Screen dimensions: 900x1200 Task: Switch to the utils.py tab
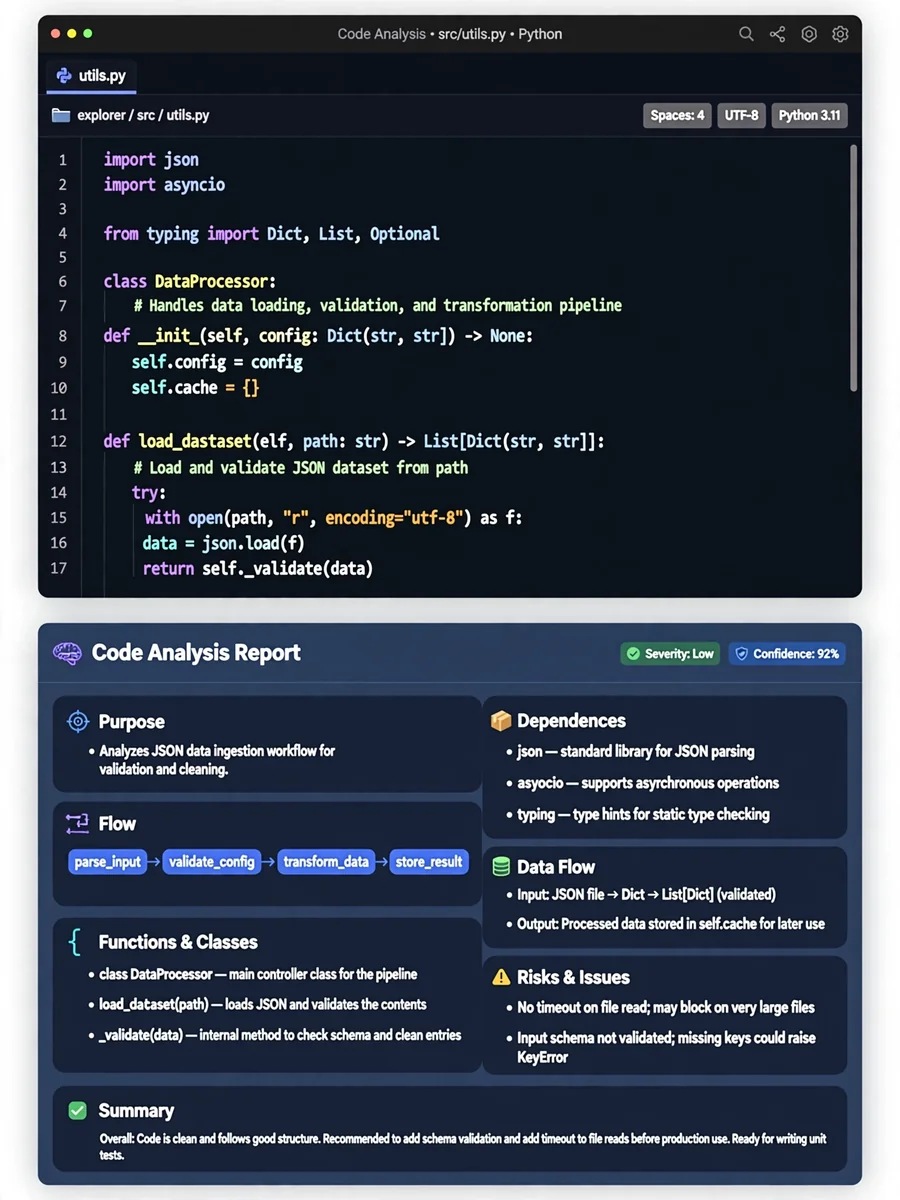coord(92,75)
